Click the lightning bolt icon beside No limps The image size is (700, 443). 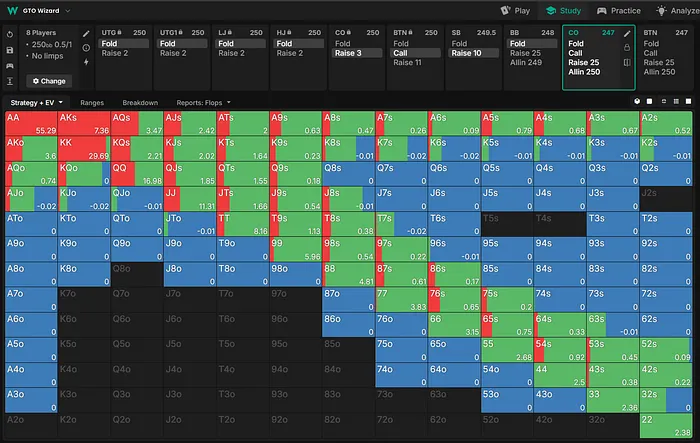[x=86, y=61]
